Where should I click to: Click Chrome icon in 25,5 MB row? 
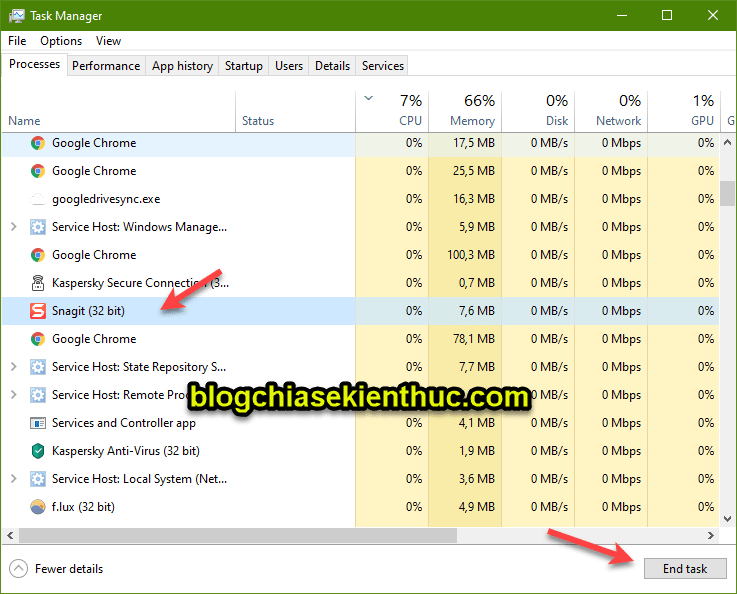pyautogui.click(x=38, y=171)
